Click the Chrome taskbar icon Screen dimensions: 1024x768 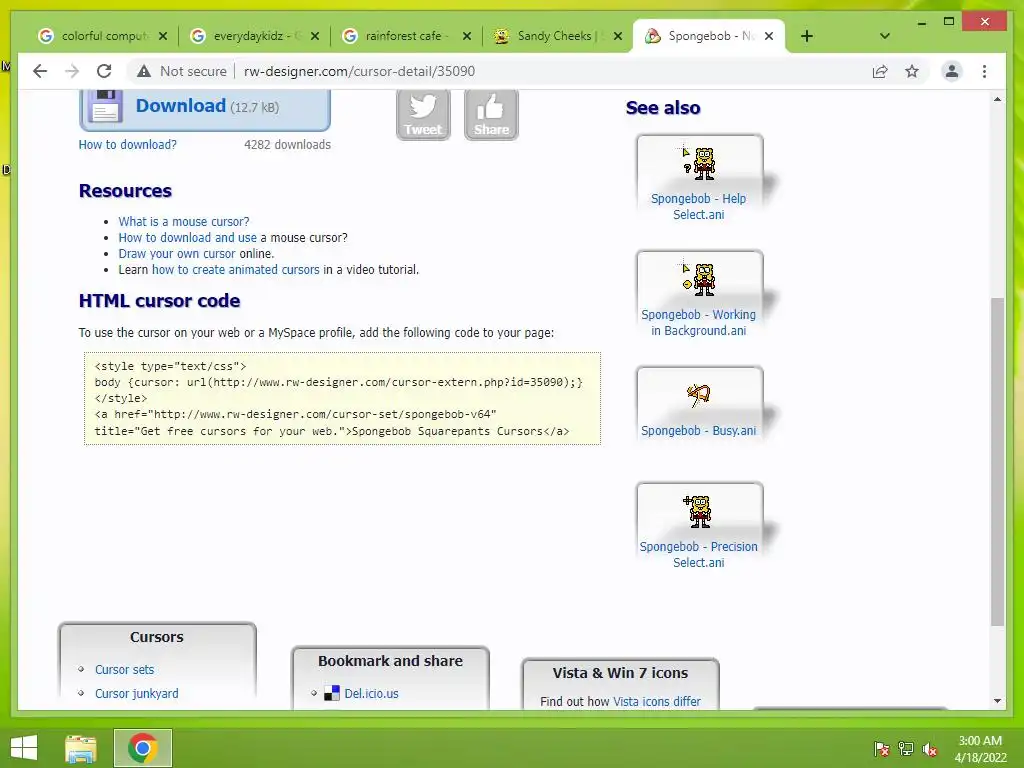point(142,748)
